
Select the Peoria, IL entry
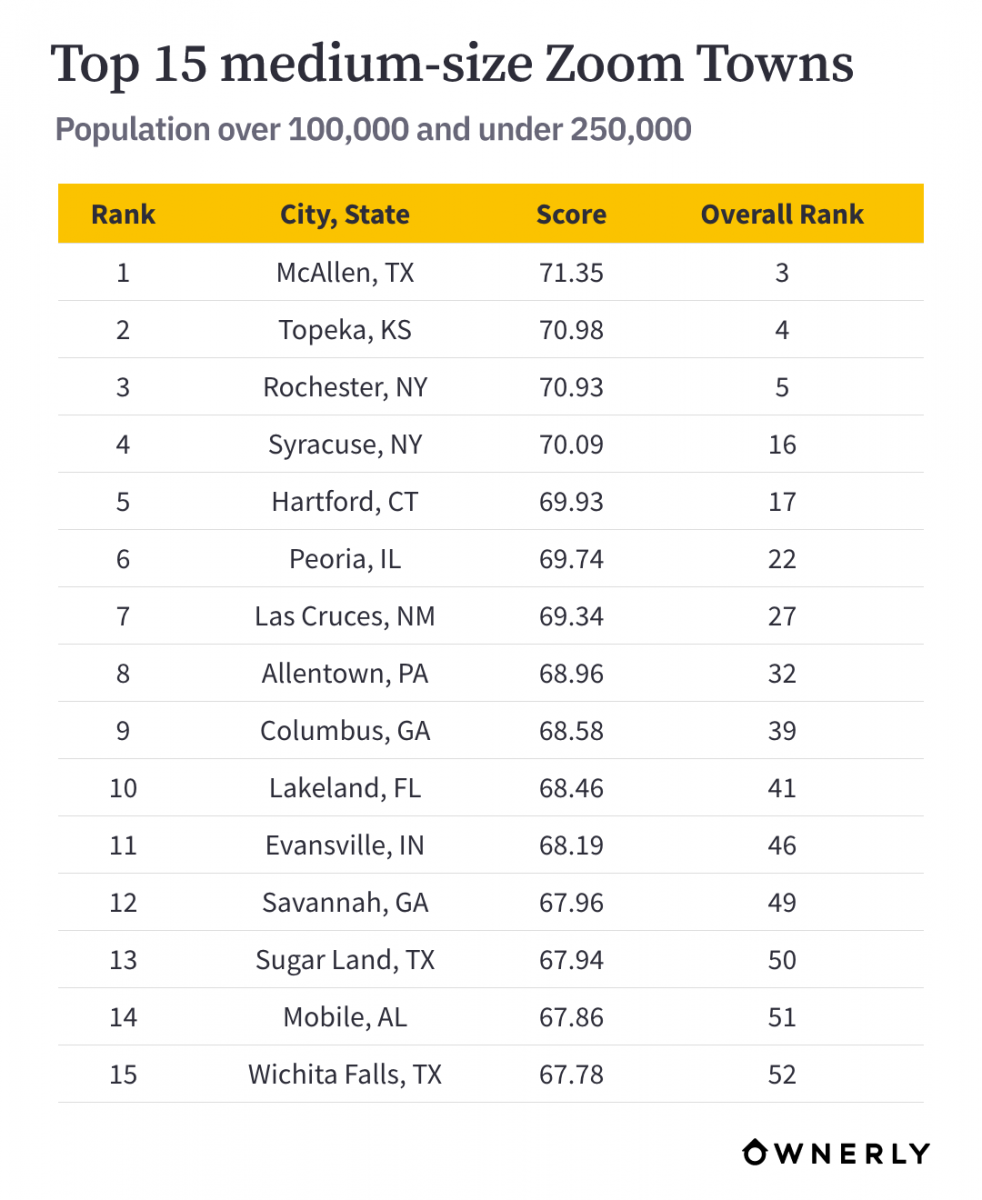click(345, 559)
